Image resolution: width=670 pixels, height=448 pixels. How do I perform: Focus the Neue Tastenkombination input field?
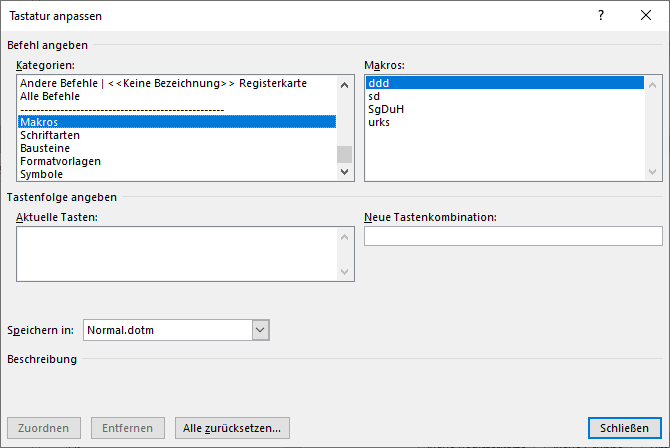point(513,236)
